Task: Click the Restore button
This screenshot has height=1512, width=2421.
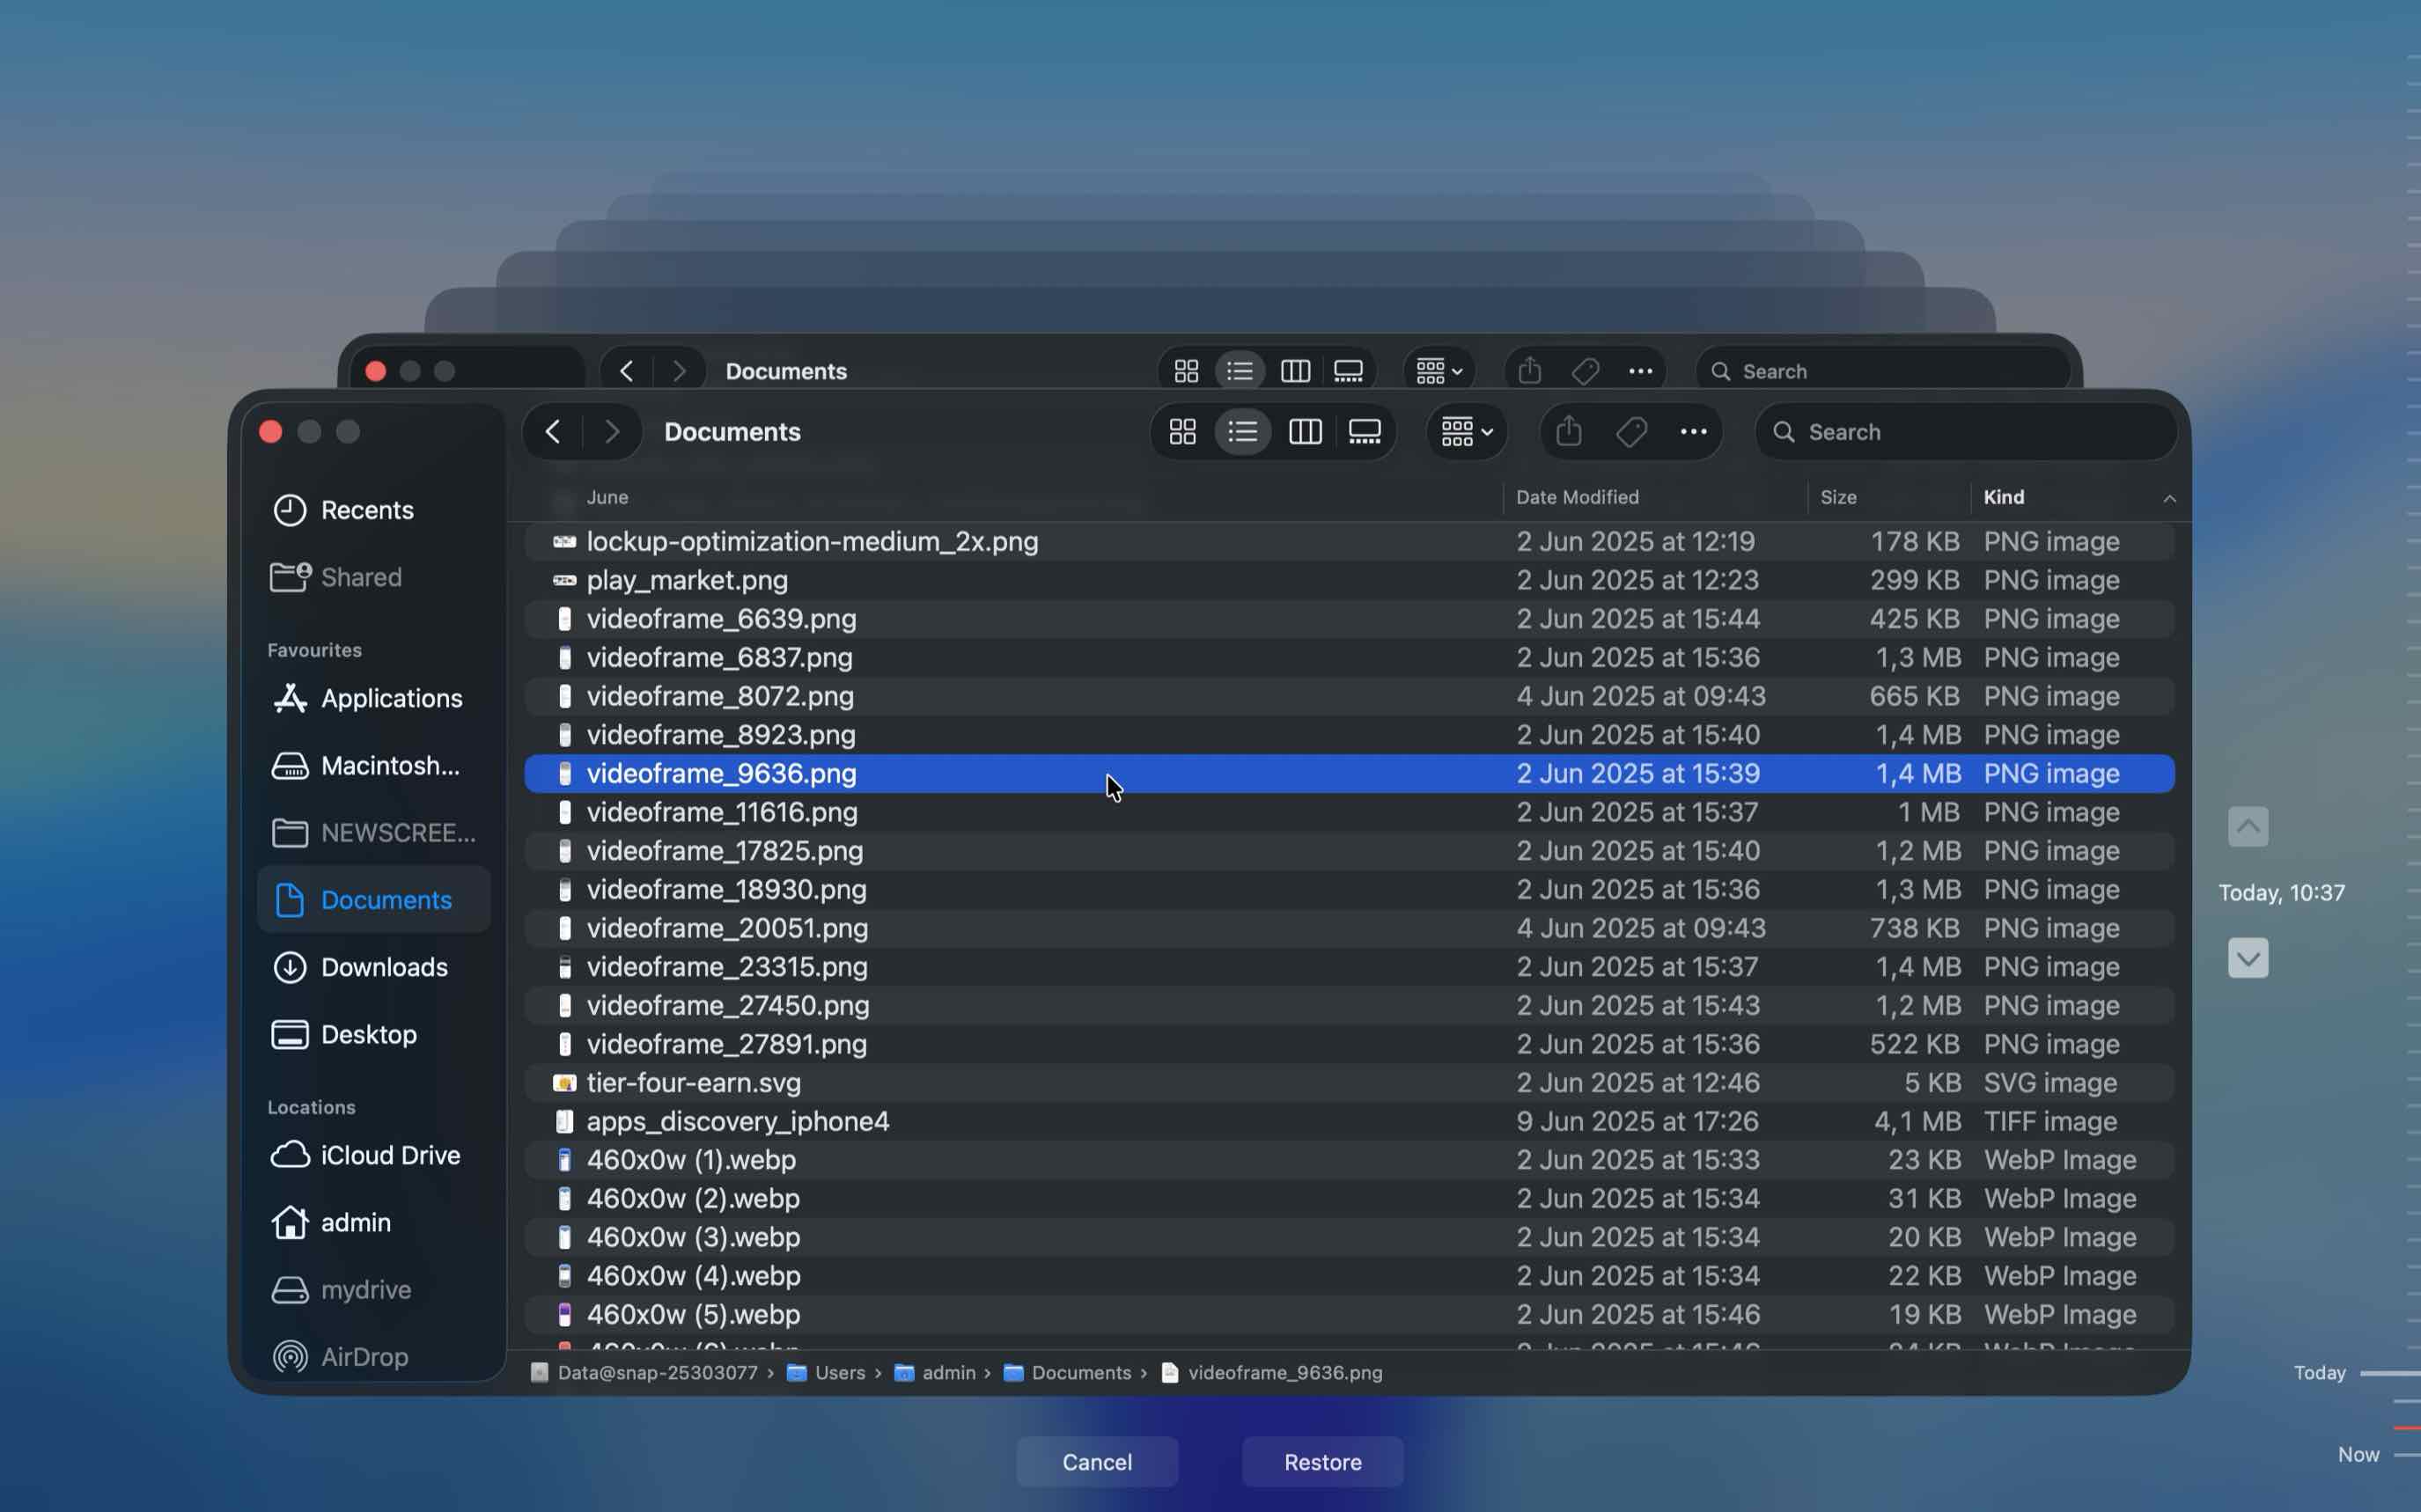Action: point(1321,1461)
